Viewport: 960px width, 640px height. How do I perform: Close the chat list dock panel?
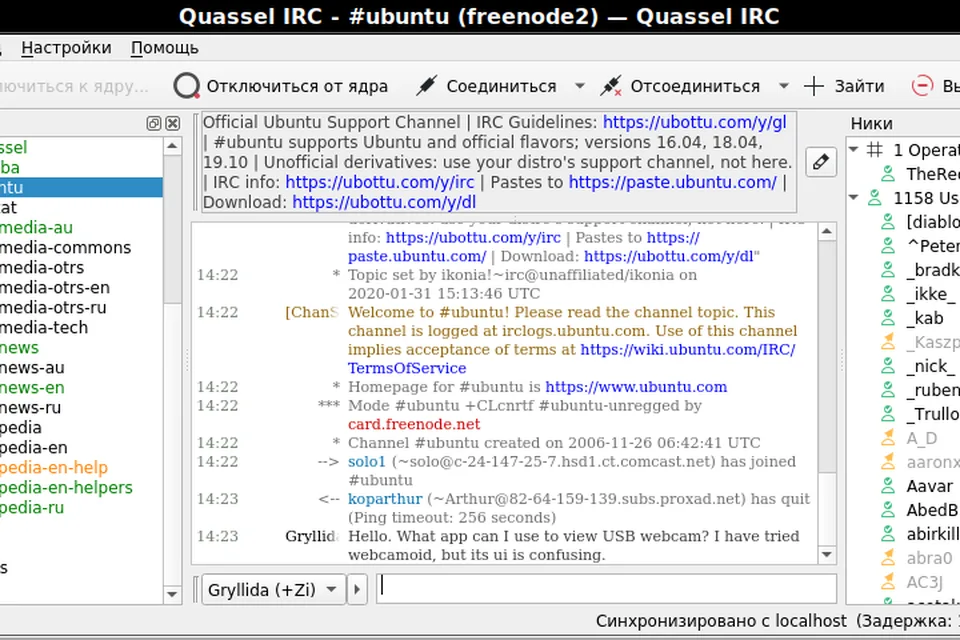173,124
